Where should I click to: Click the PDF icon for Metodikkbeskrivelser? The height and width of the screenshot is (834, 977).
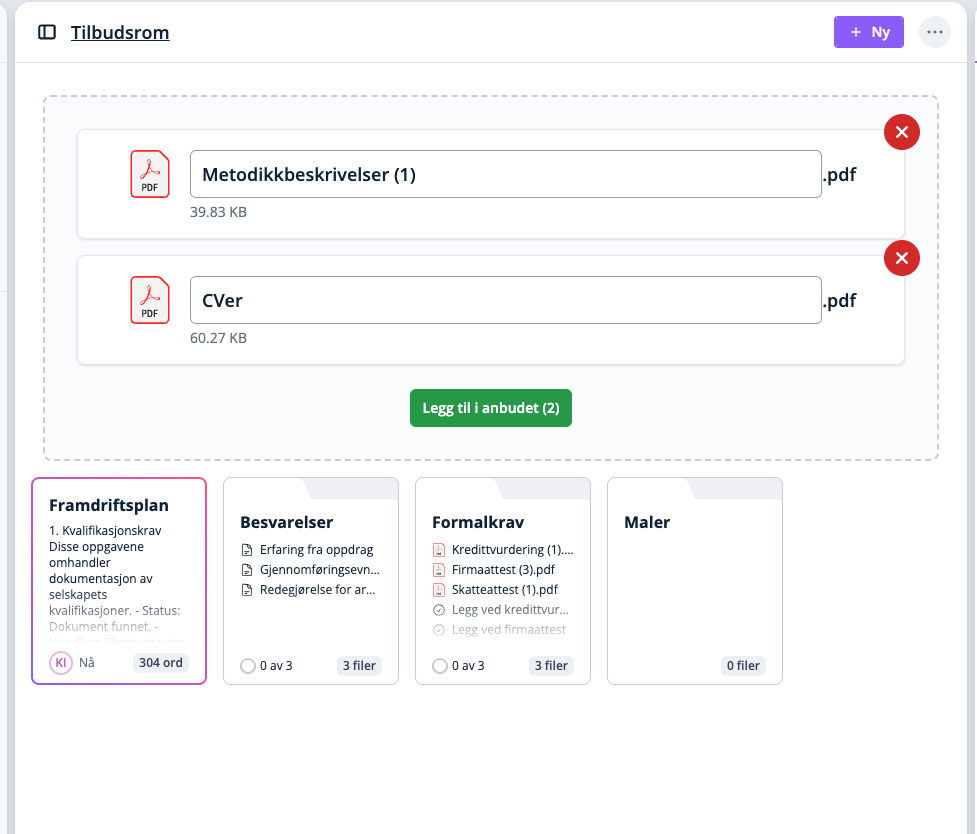[x=149, y=174]
